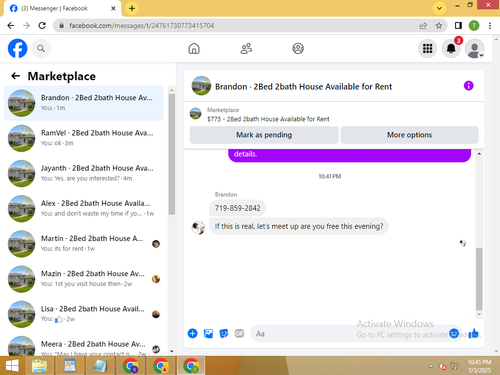Viewport: 500px width, 375px height.
Task: Open File Explorer from taskbar
Action: point(39,366)
